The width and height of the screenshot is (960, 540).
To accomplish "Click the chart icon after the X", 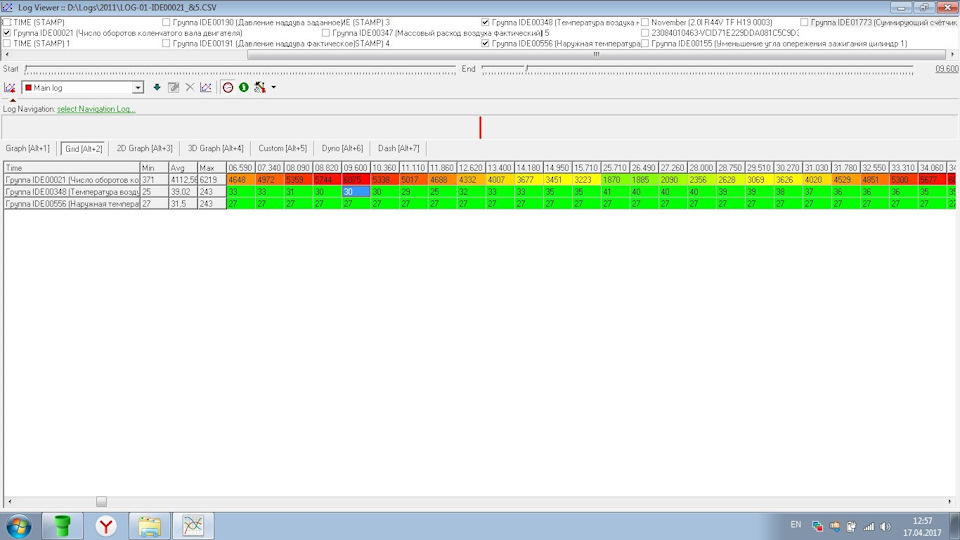I will coord(206,88).
